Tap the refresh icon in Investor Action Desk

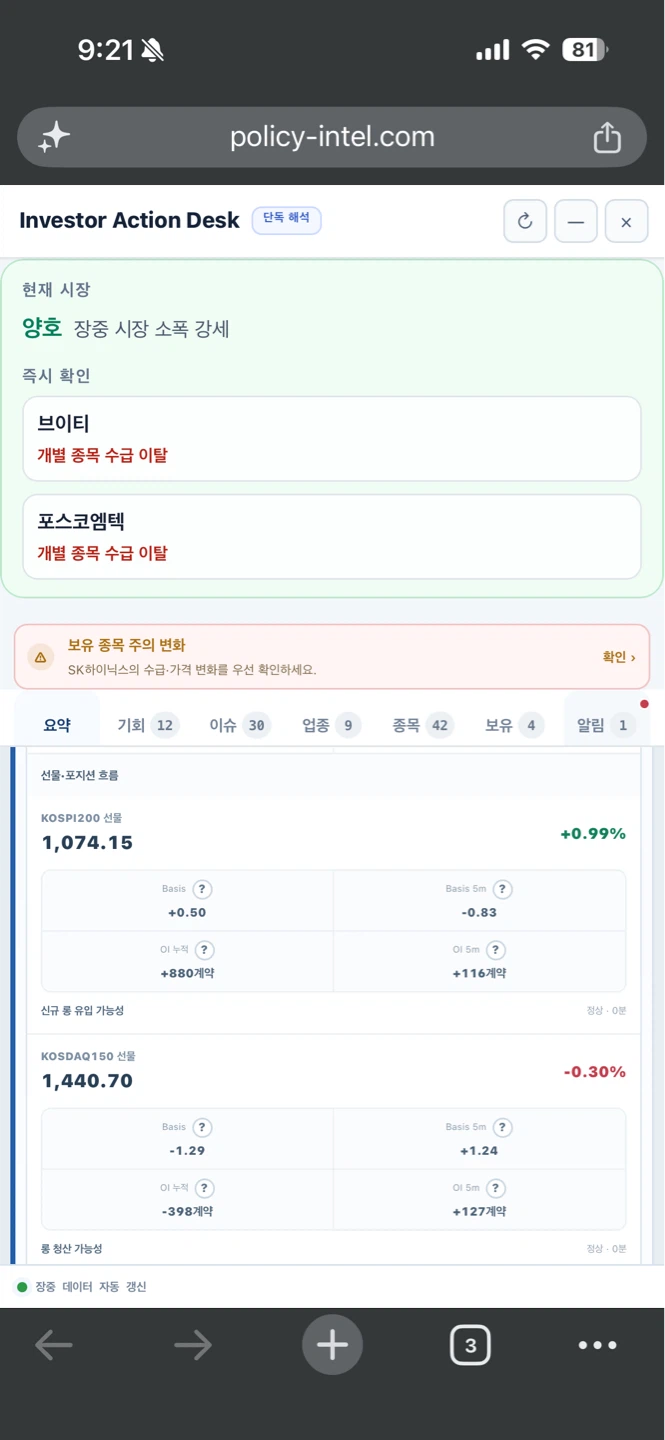[x=525, y=222]
